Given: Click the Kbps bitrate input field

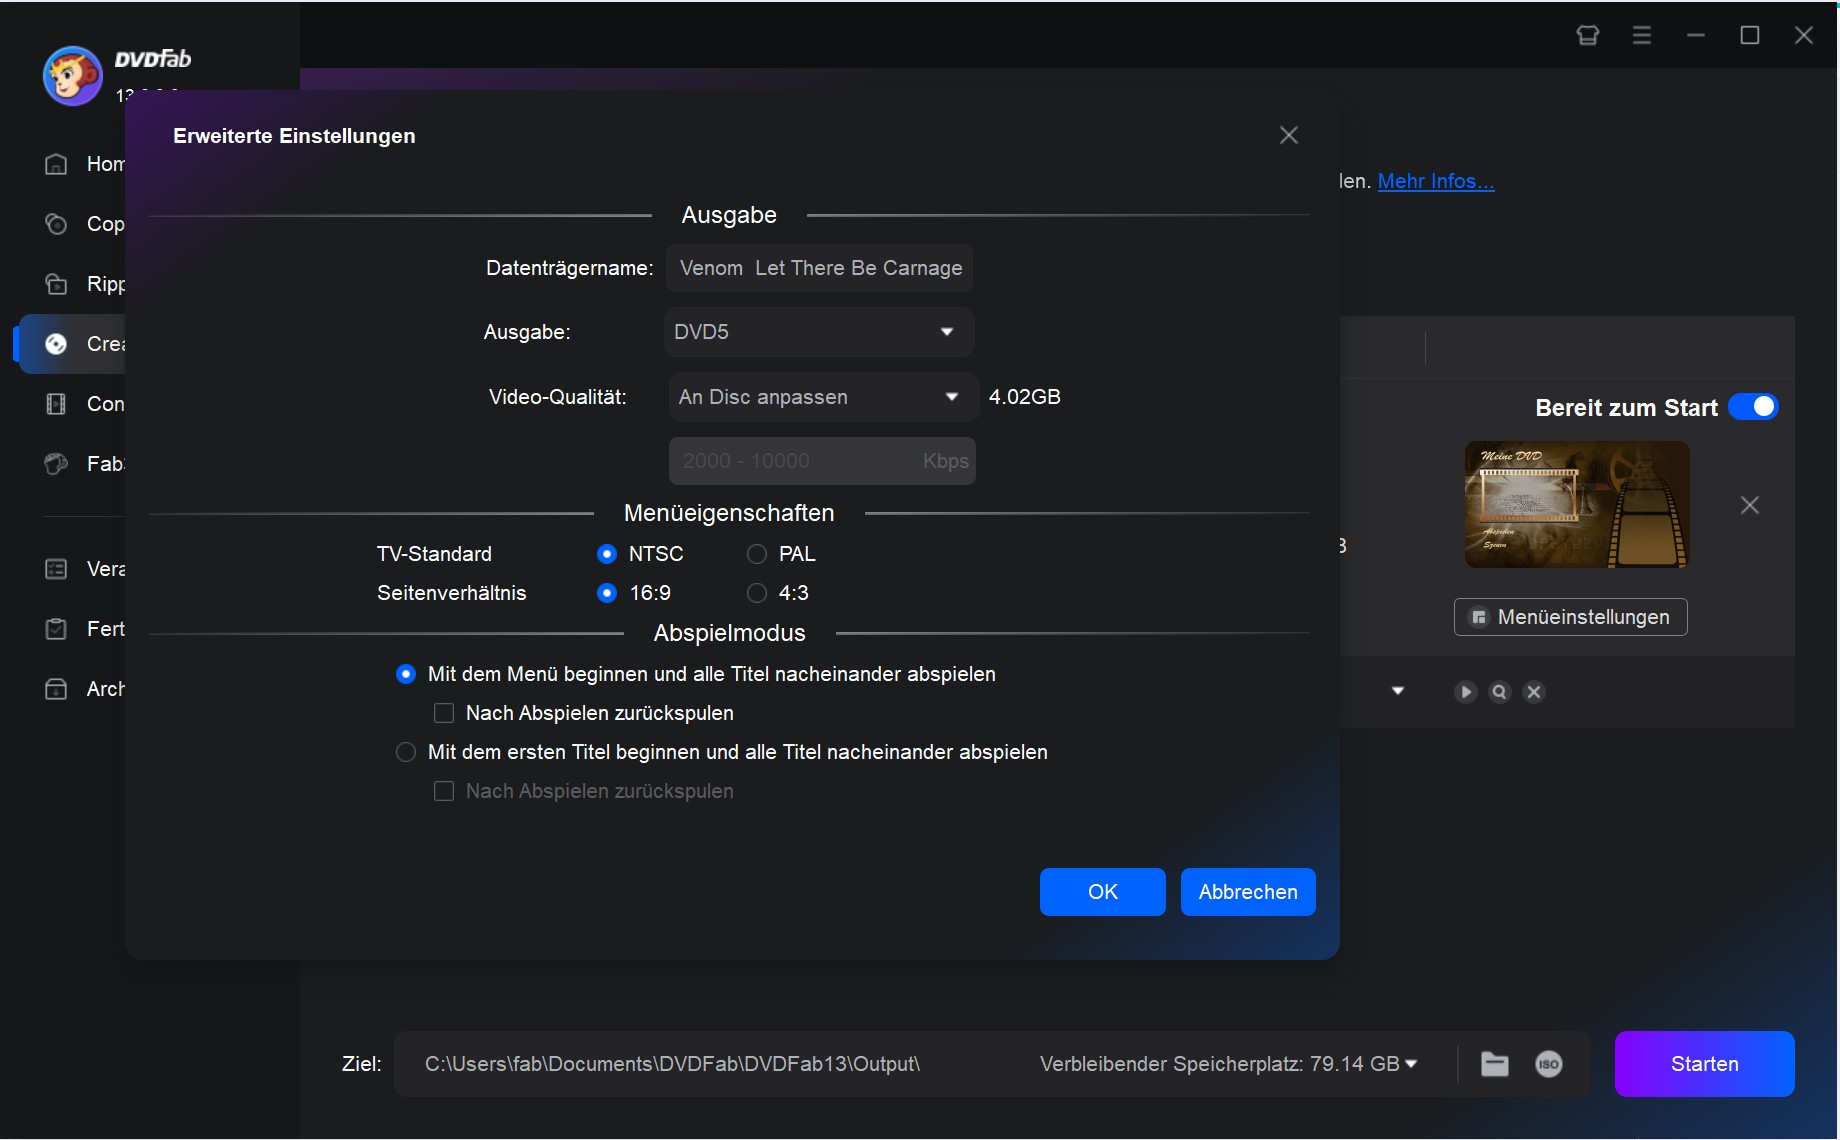Looking at the screenshot, I should (822, 461).
